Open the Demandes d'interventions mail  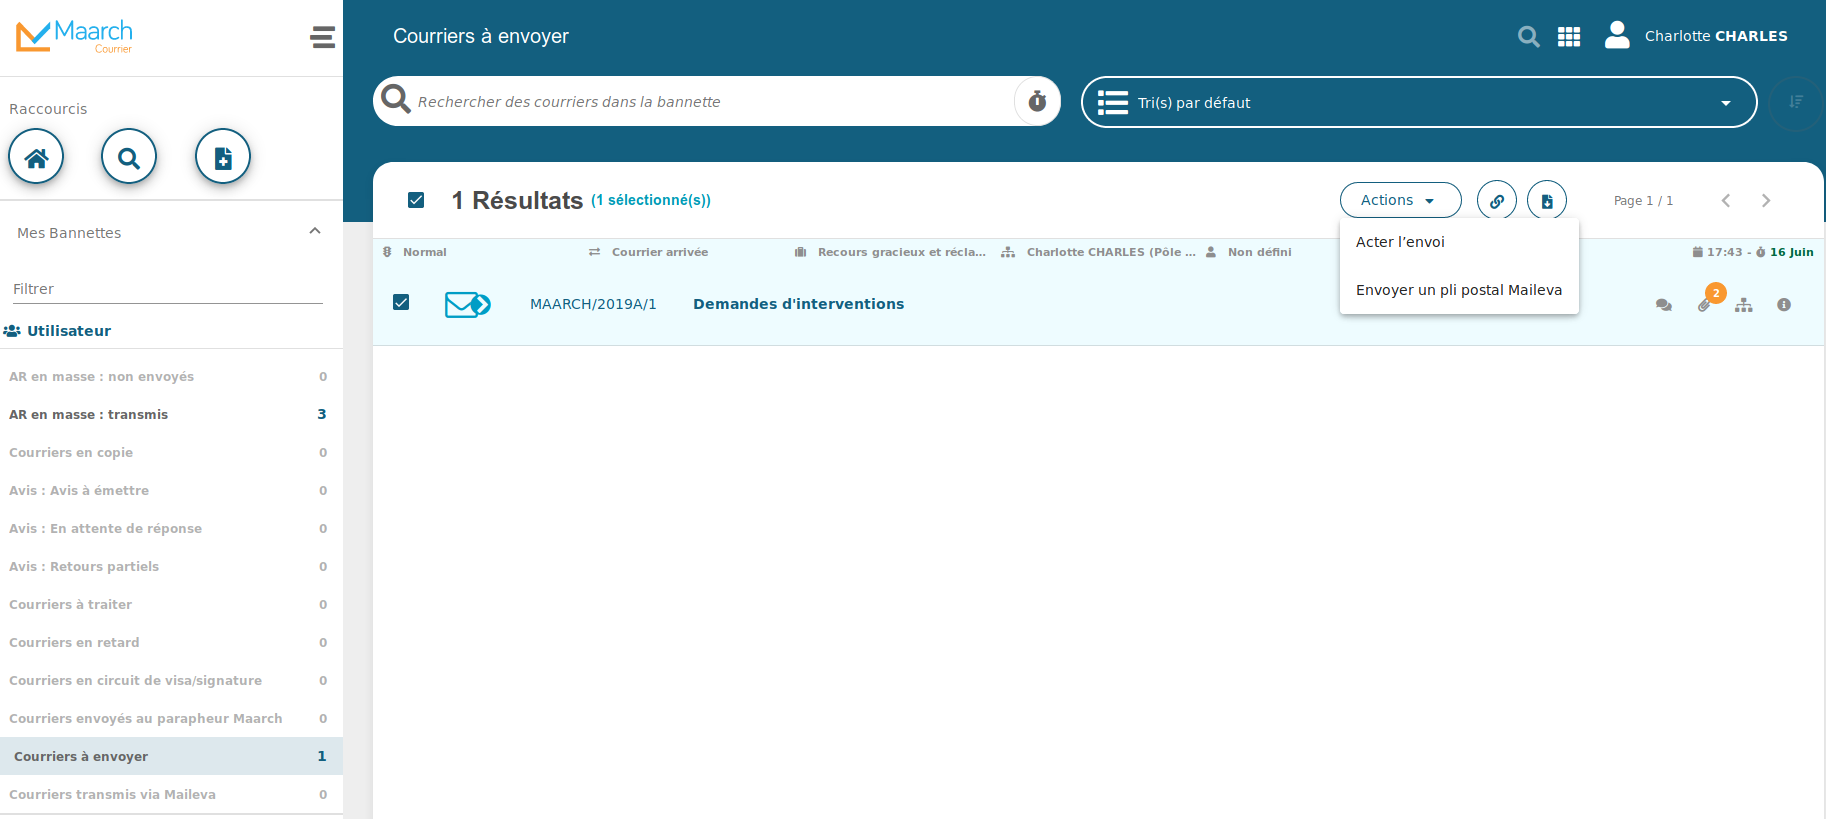pyautogui.click(x=798, y=304)
